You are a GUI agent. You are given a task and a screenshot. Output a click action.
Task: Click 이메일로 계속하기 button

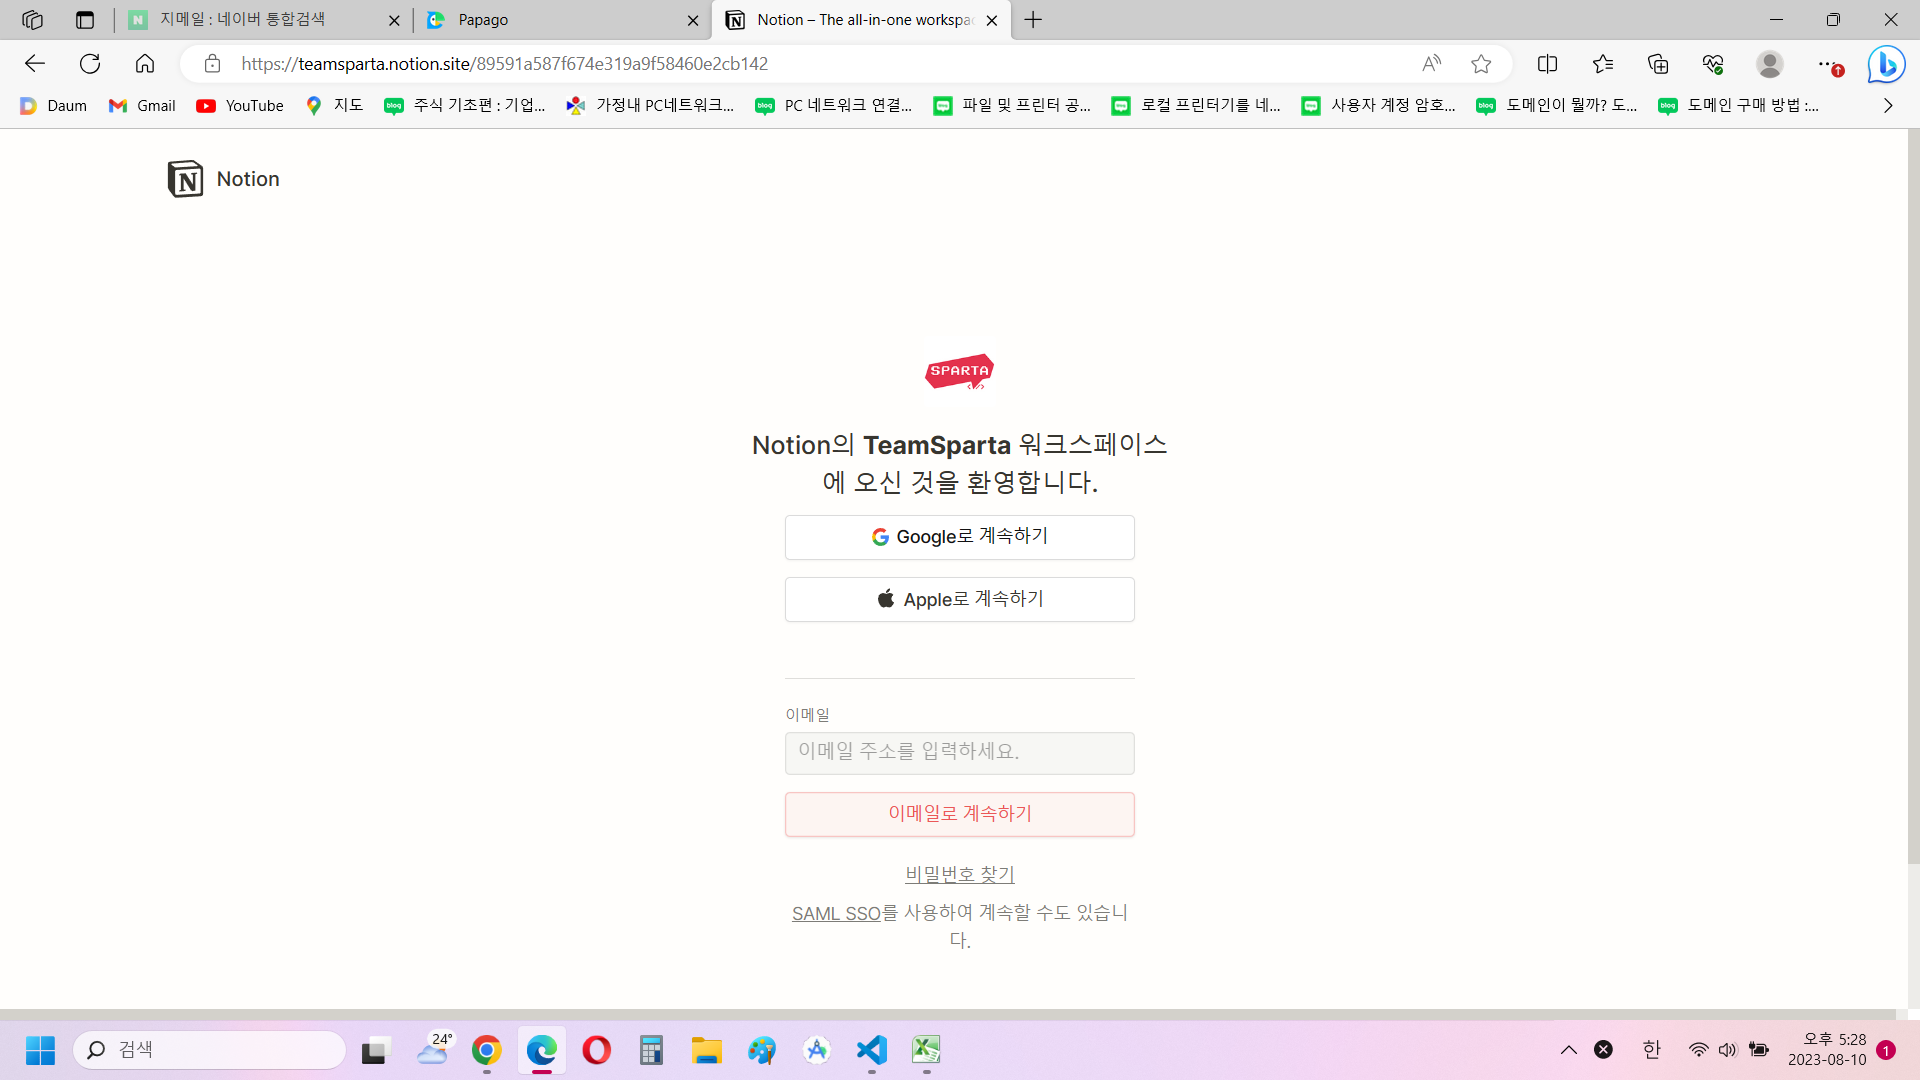tap(959, 814)
